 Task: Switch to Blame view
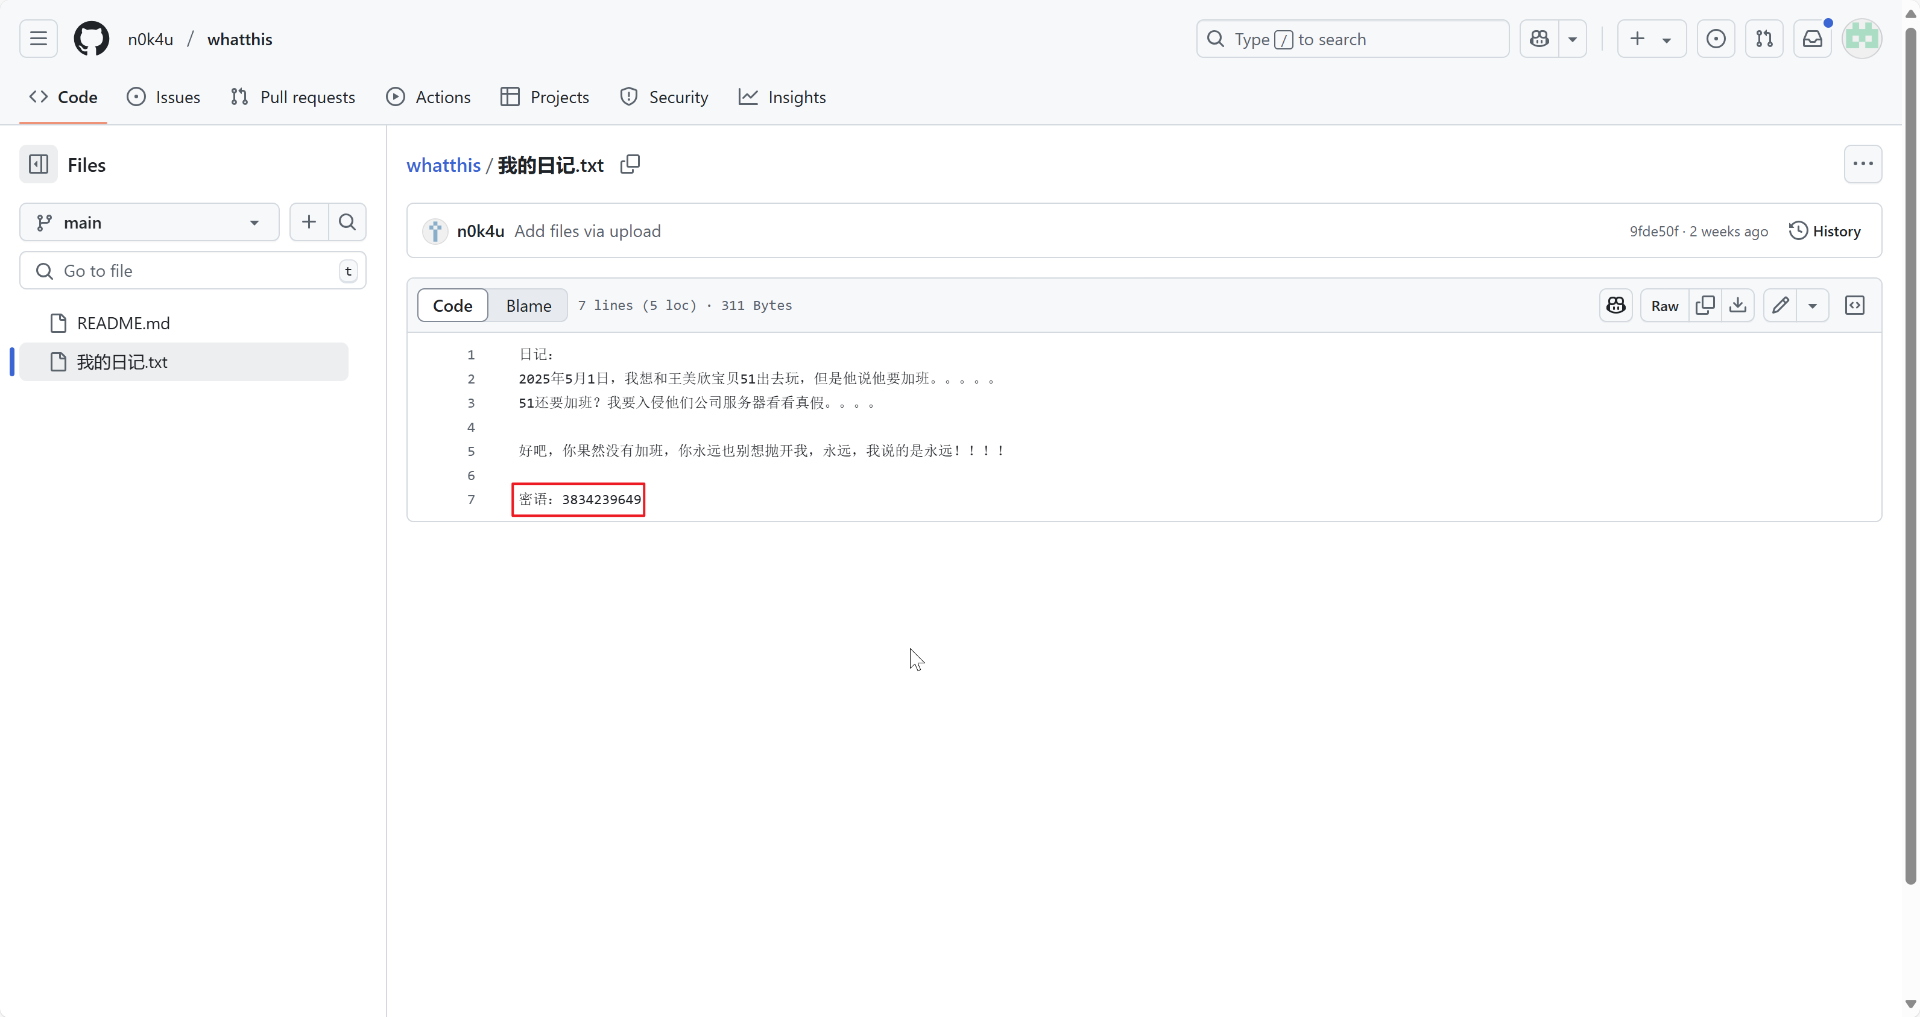click(528, 305)
